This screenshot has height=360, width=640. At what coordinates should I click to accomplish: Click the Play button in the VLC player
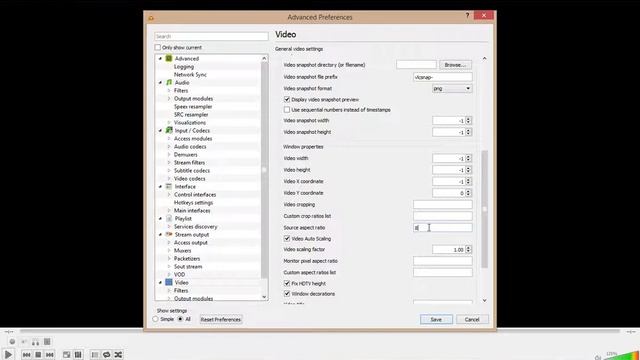(8, 354)
